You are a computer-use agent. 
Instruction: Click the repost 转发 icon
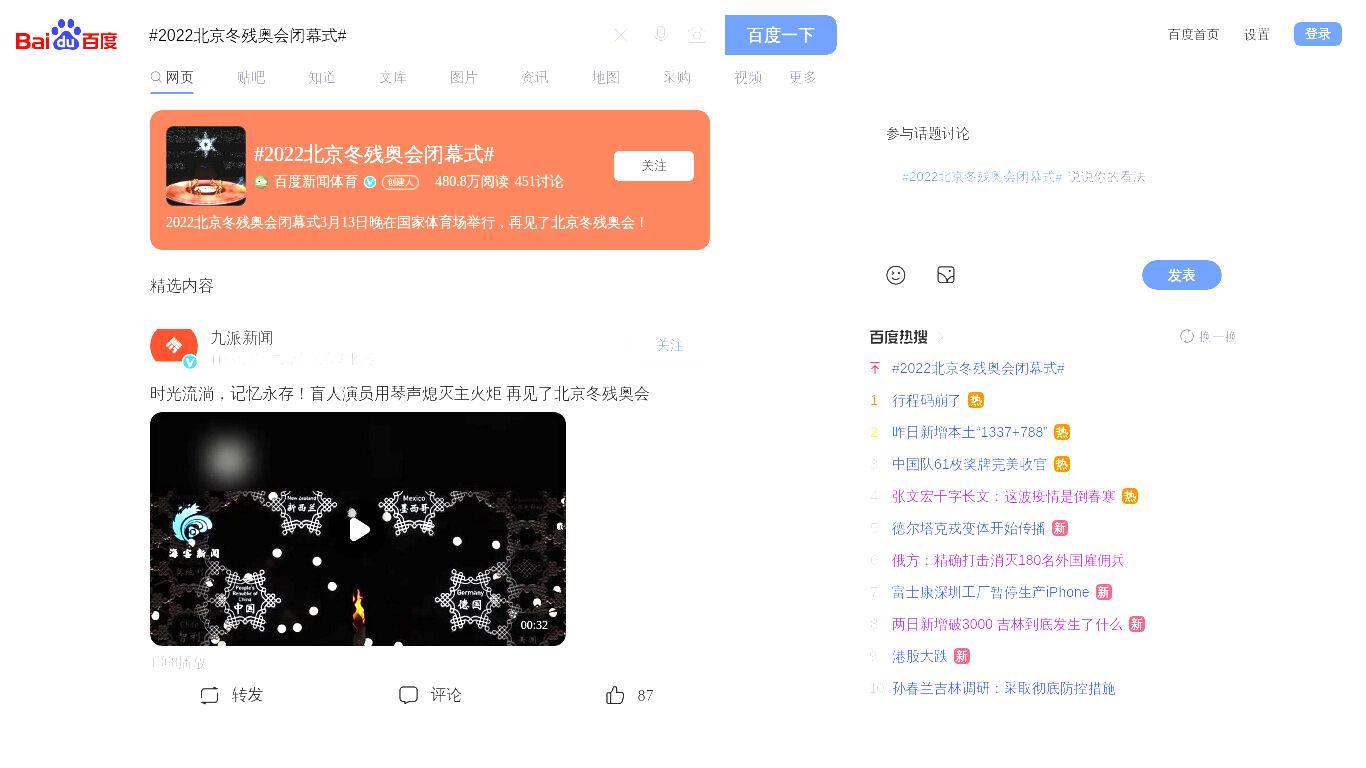coord(209,695)
